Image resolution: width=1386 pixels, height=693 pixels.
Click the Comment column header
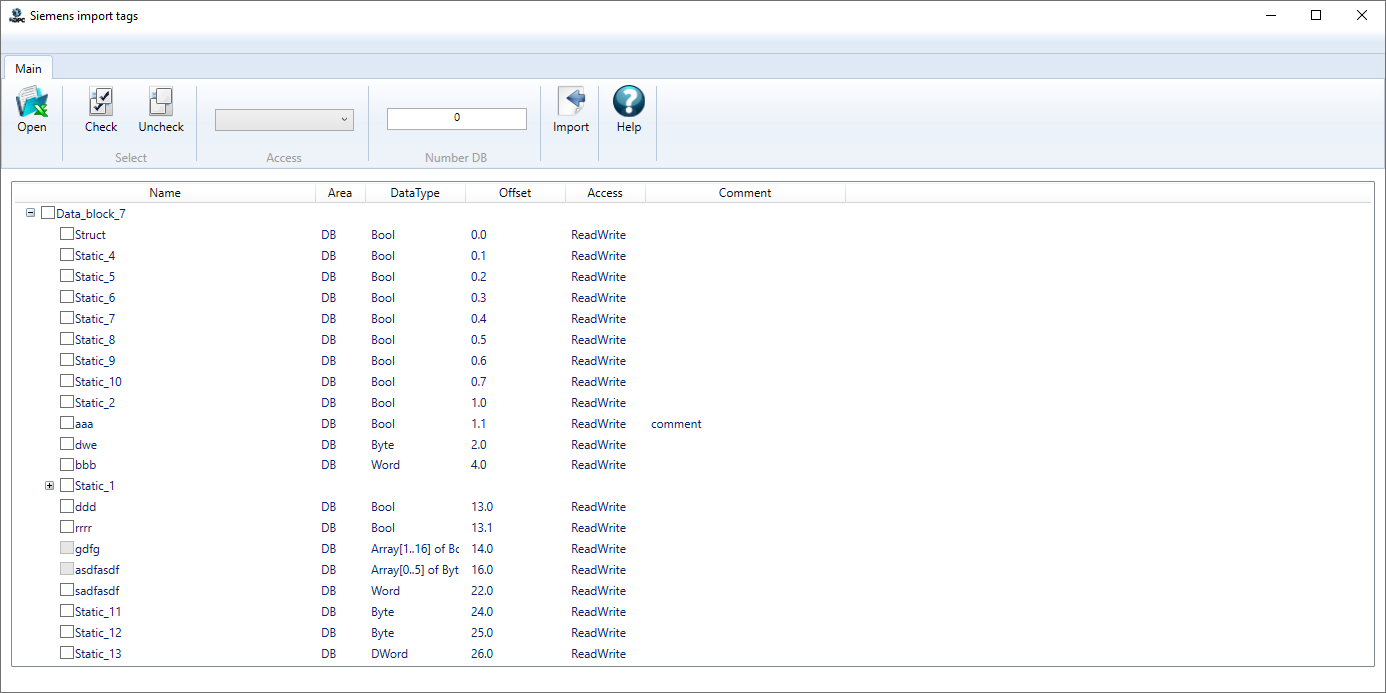745,193
